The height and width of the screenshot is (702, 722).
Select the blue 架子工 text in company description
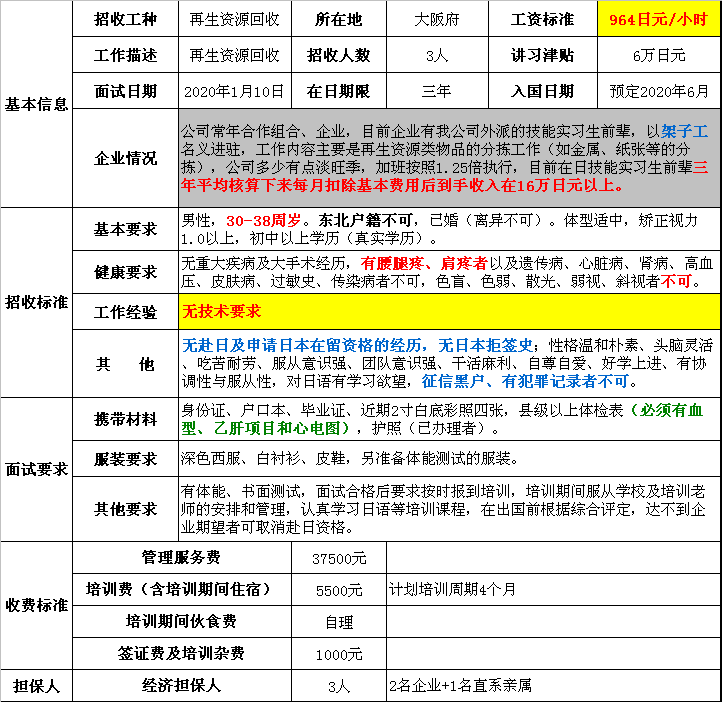pyautogui.click(x=684, y=132)
